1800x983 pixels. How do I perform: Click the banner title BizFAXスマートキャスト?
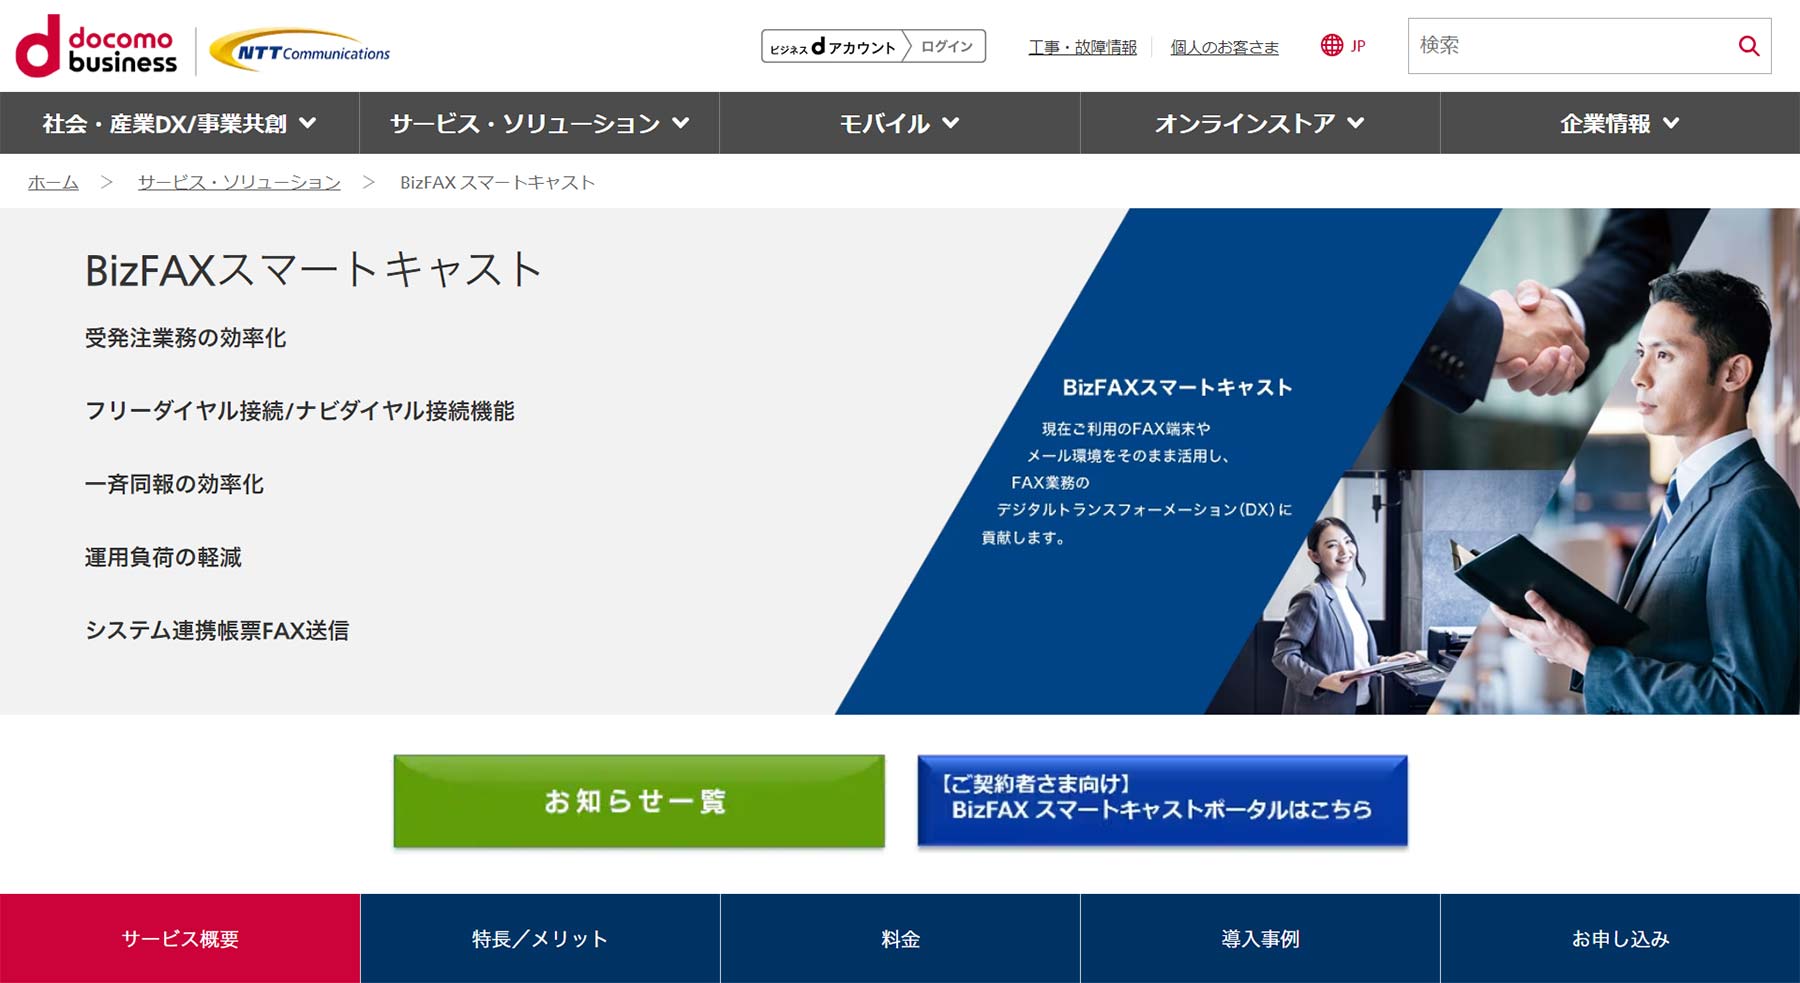(1177, 387)
